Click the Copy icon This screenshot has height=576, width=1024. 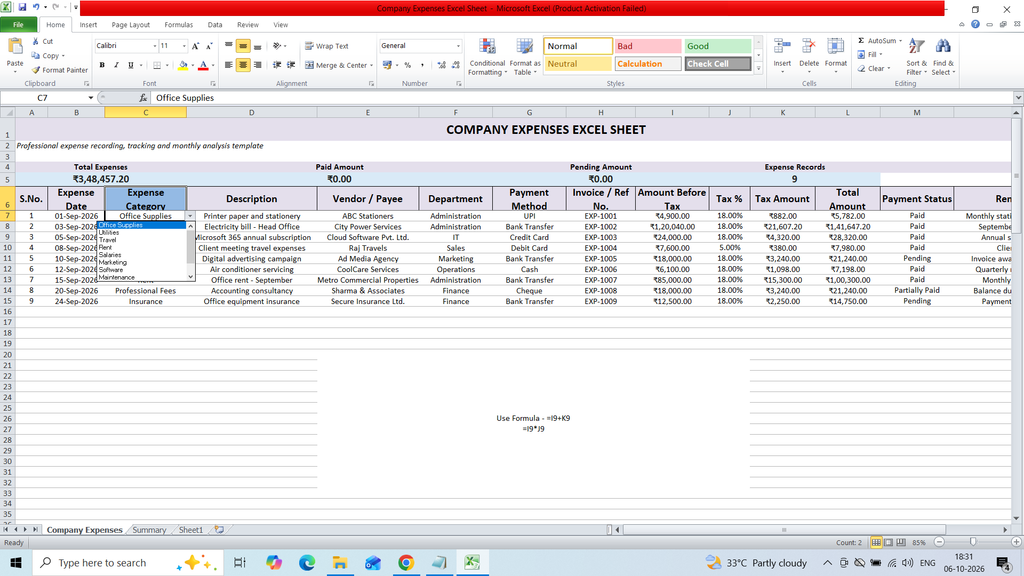pos(36,56)
